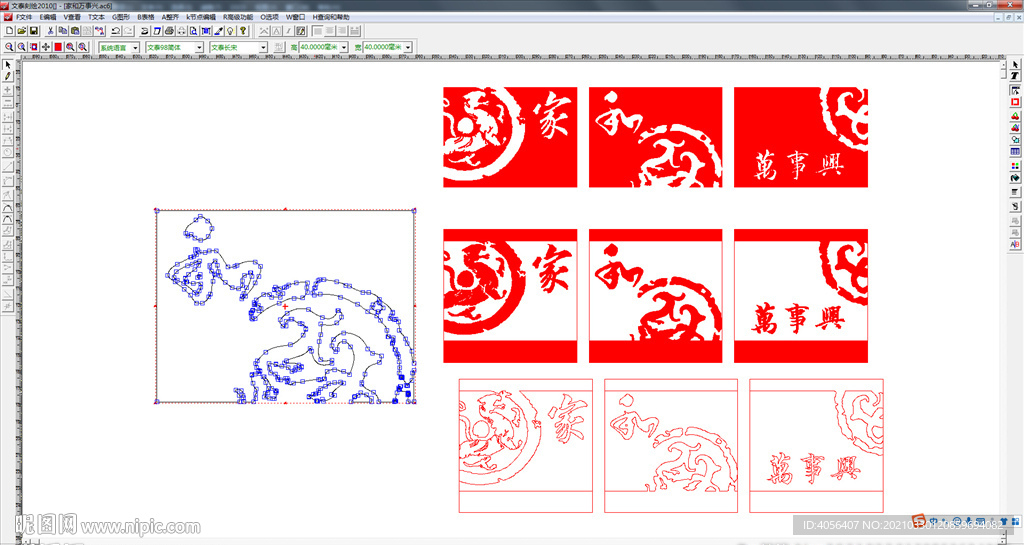Open the k节点编辑 menu

(200, 17)
